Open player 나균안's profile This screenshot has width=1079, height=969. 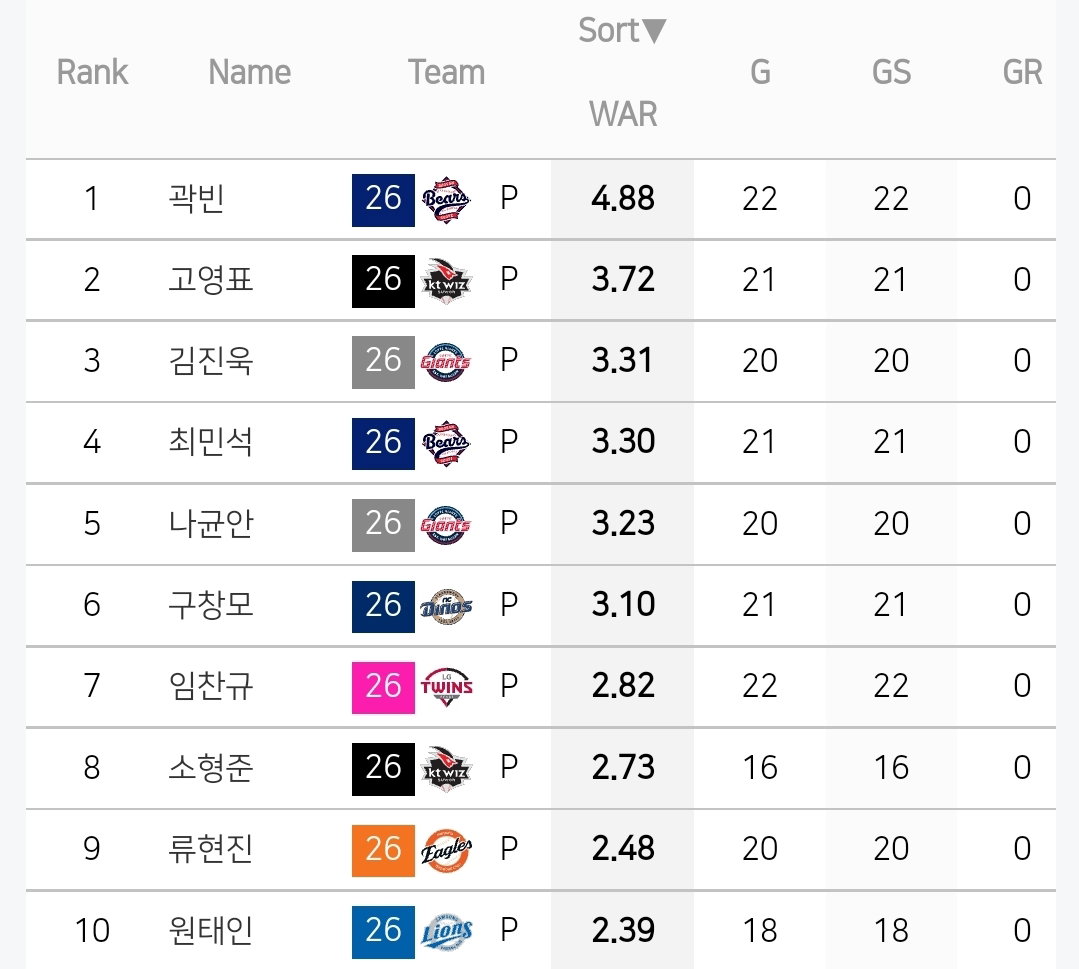click(211, 524)
